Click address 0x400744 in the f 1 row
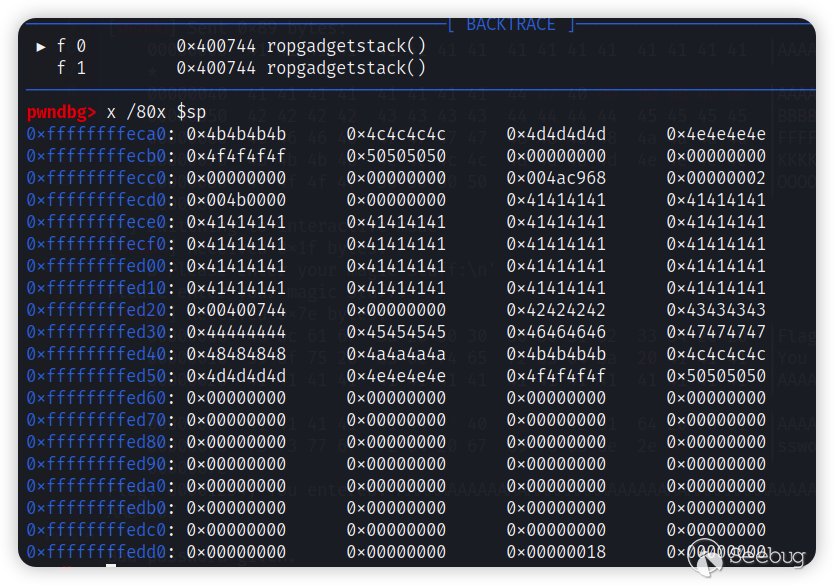Viewport: 834px width, 585px height. (216, 68)
